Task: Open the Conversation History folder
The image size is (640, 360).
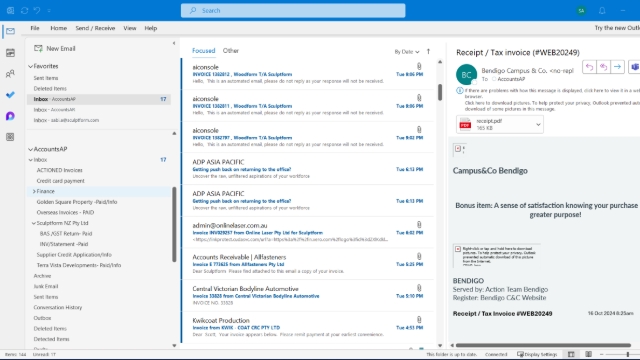Action: [58, 307]
